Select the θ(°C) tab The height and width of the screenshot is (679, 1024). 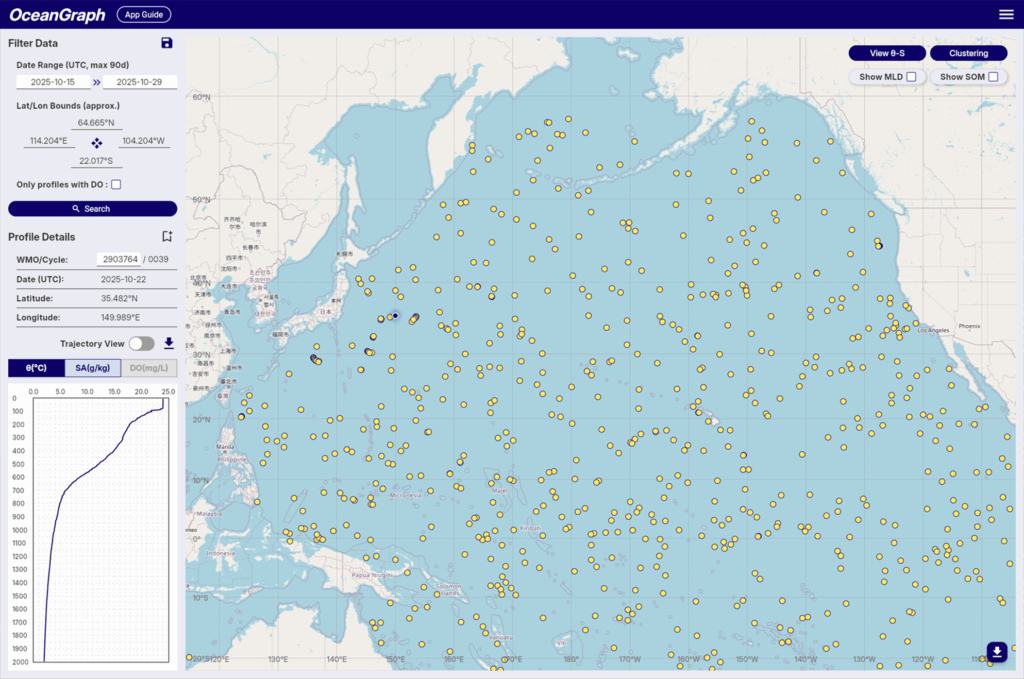[x=36, y=368]
